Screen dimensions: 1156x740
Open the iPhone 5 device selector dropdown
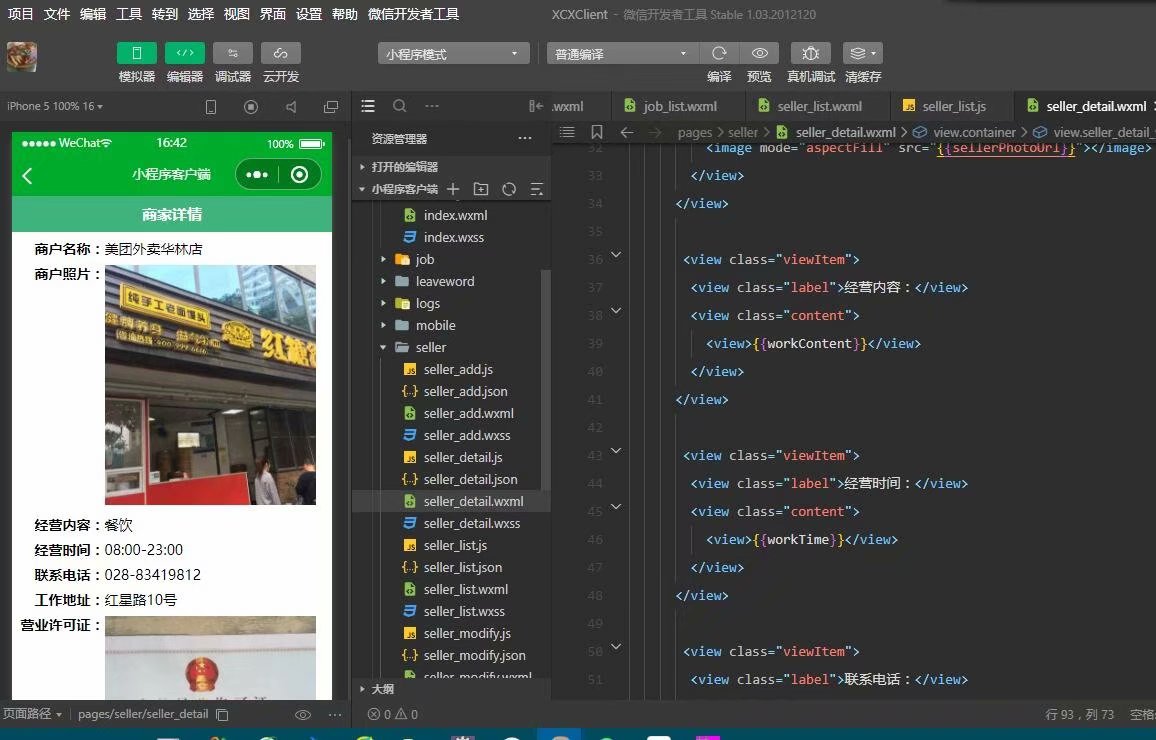(x=55, y=106)
